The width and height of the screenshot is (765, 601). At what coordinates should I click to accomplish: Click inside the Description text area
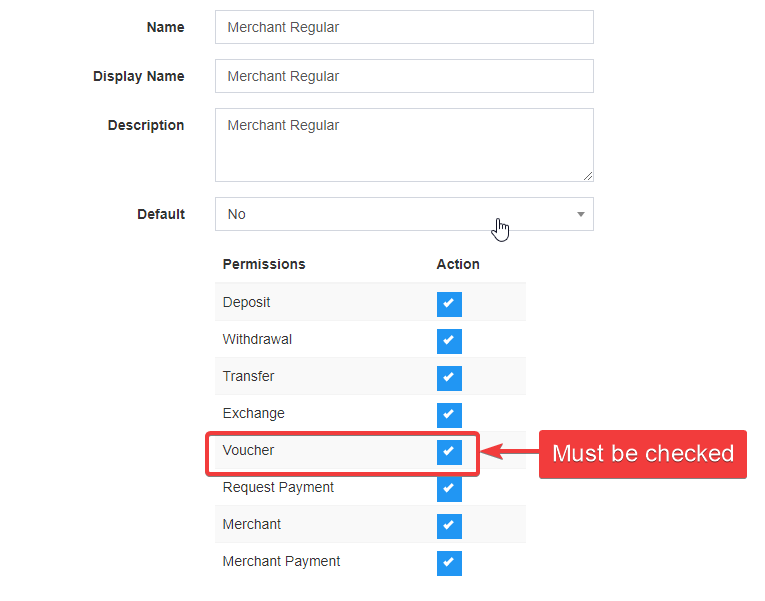pyautogui.click(x=403, y=145)
